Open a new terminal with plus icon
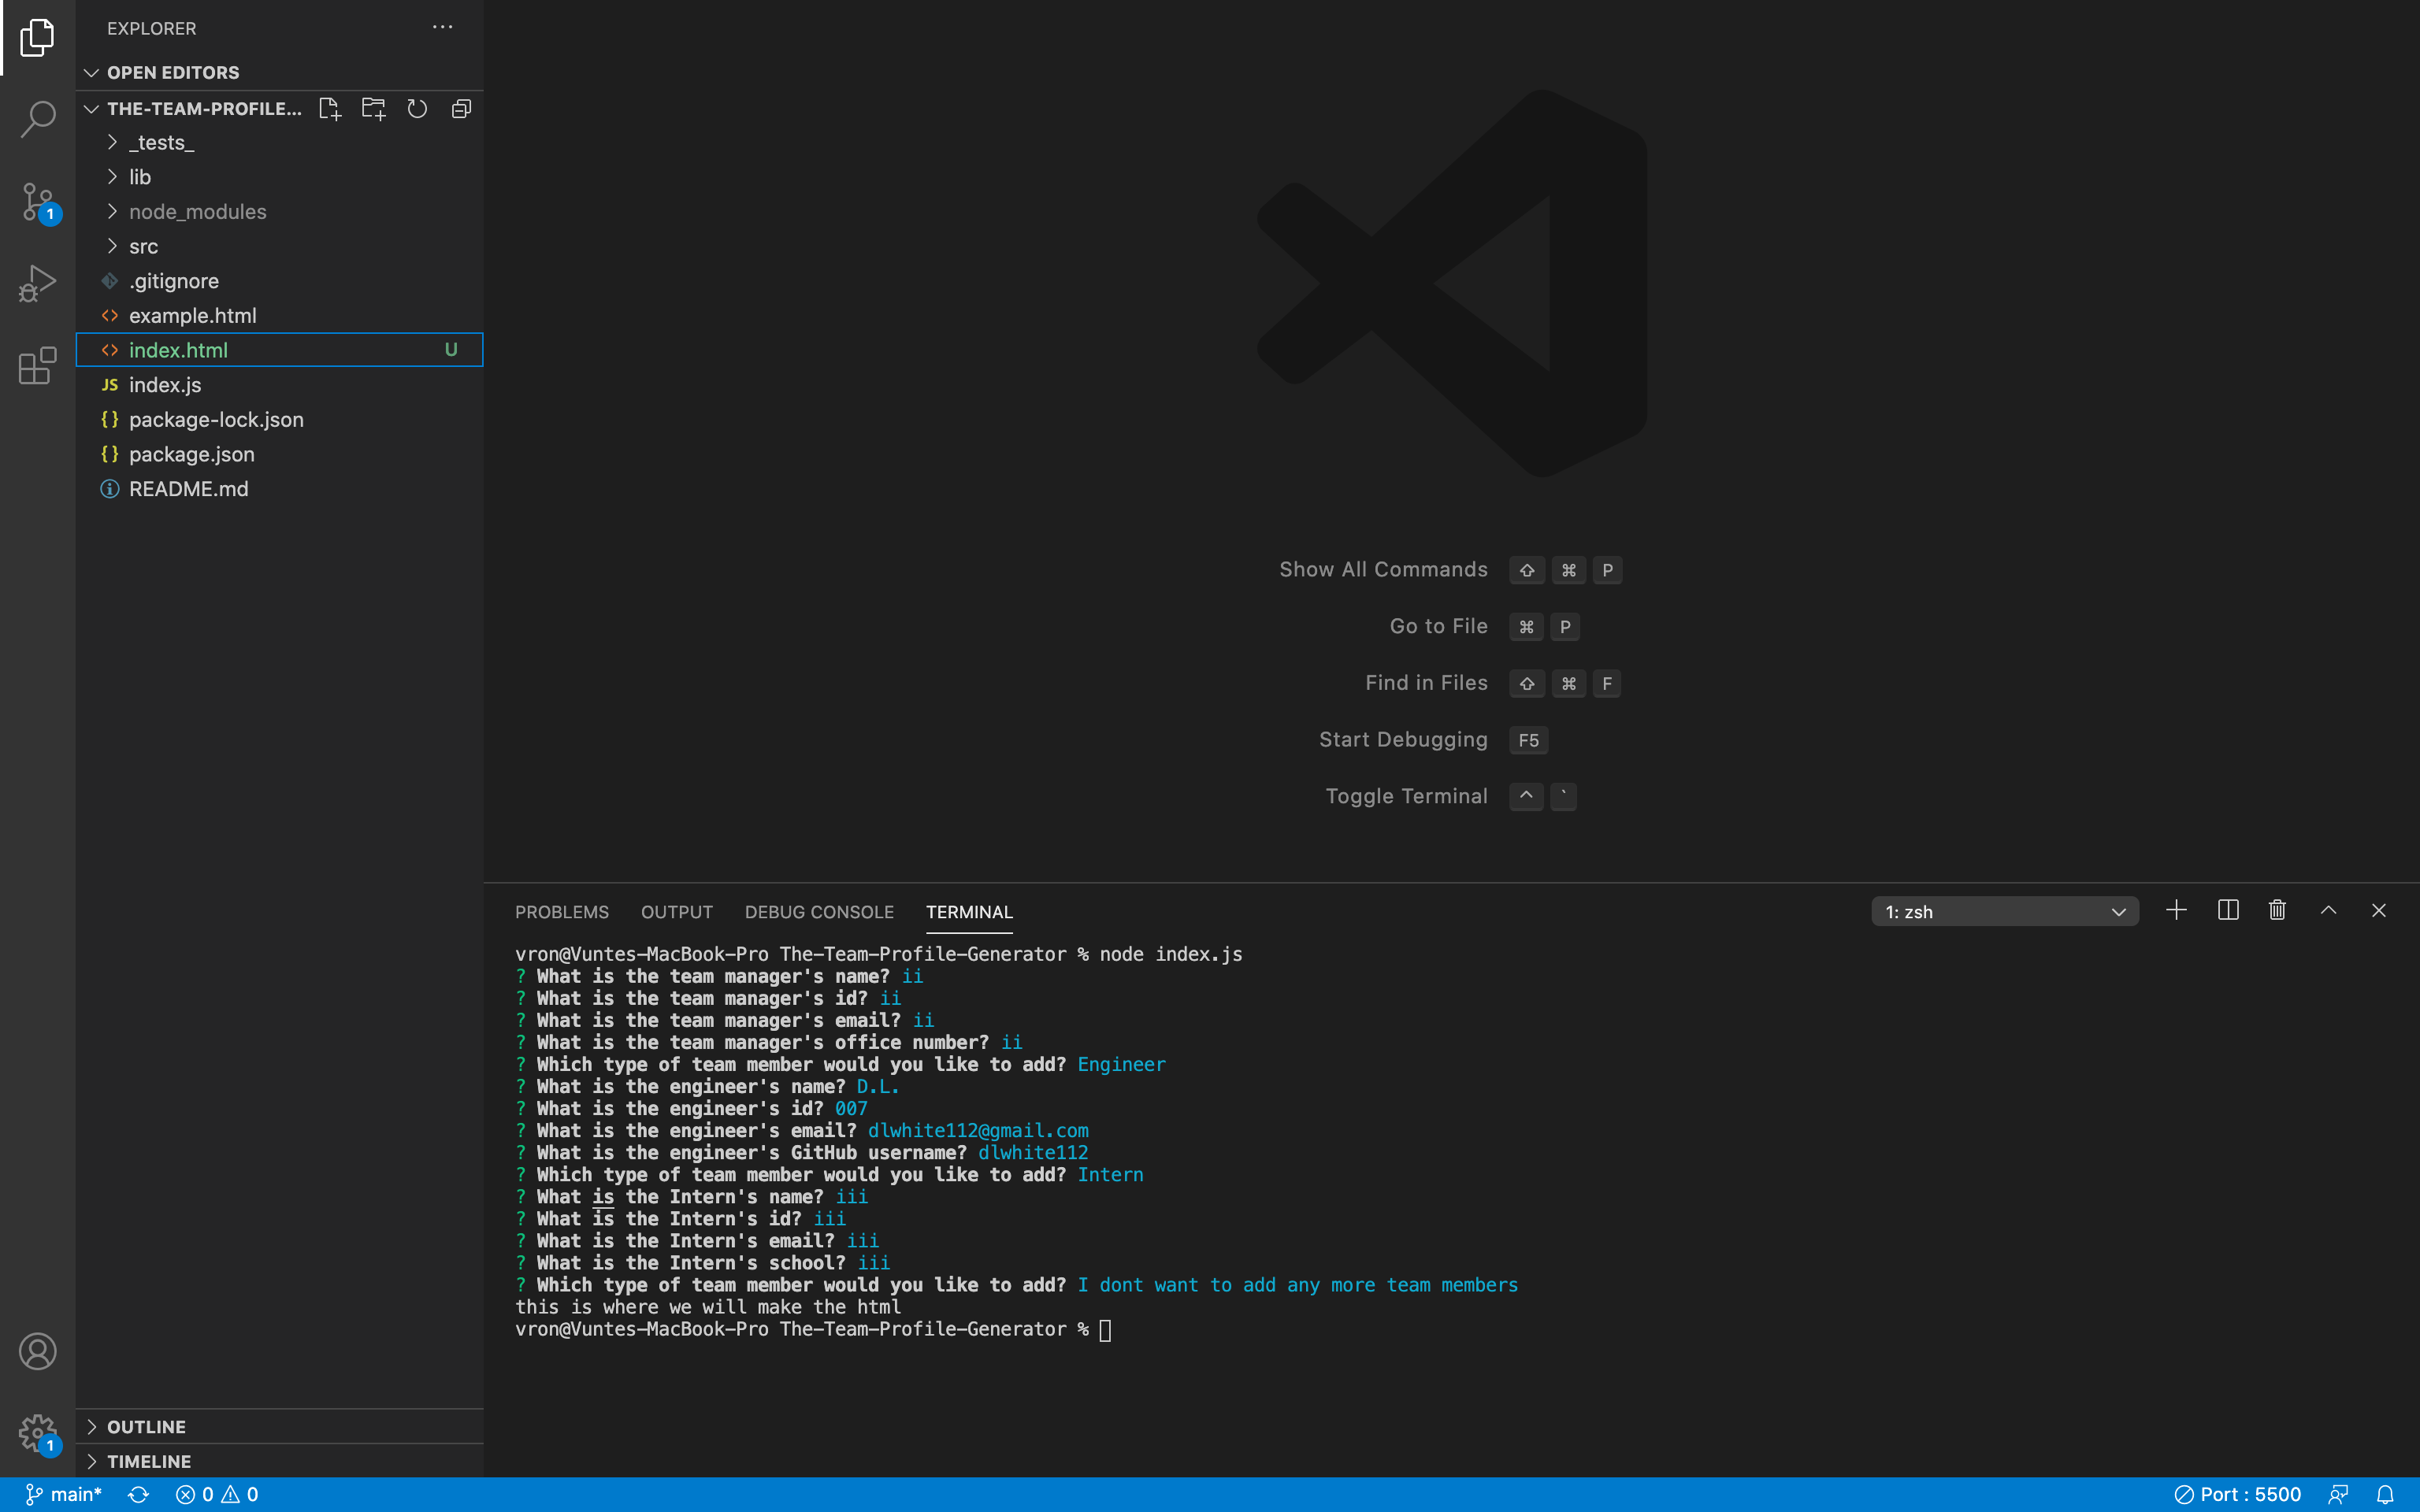Screen dimensions: 2420x1512 [x=2176, y=910]
